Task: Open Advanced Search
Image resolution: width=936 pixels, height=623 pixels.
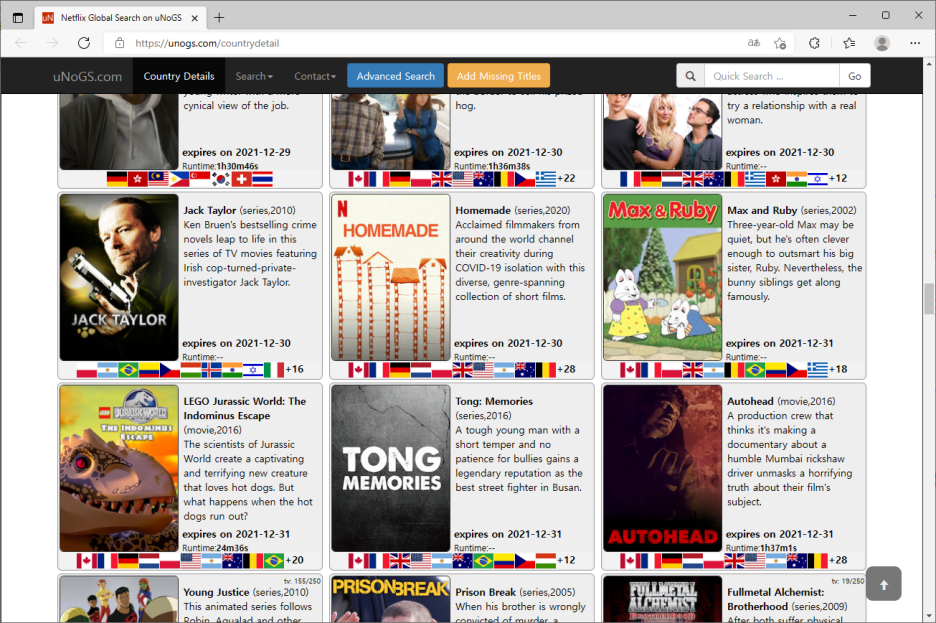Action: pyautogui.click(x=396, y=76)
